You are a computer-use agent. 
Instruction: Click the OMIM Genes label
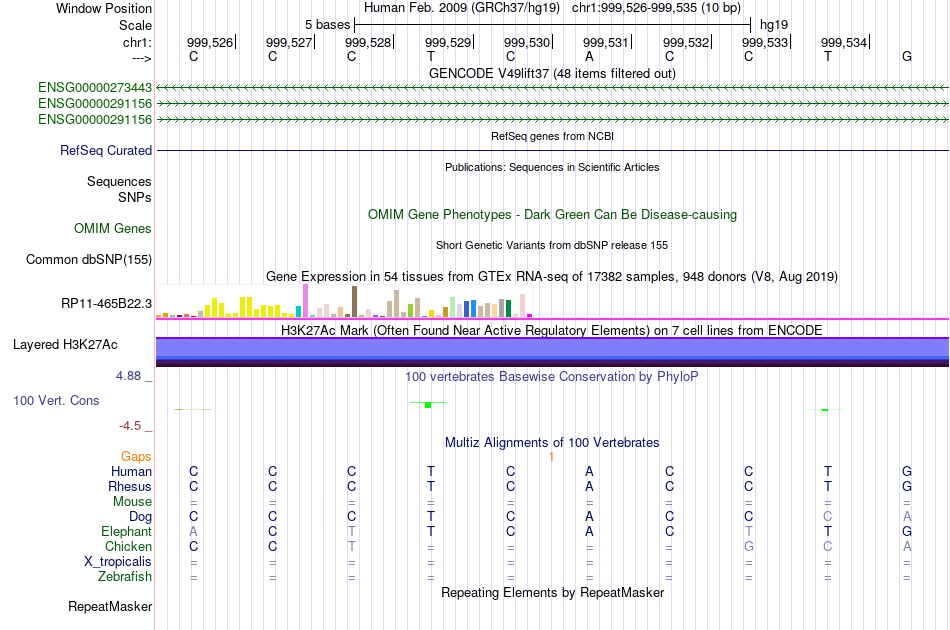coord(113,228)
